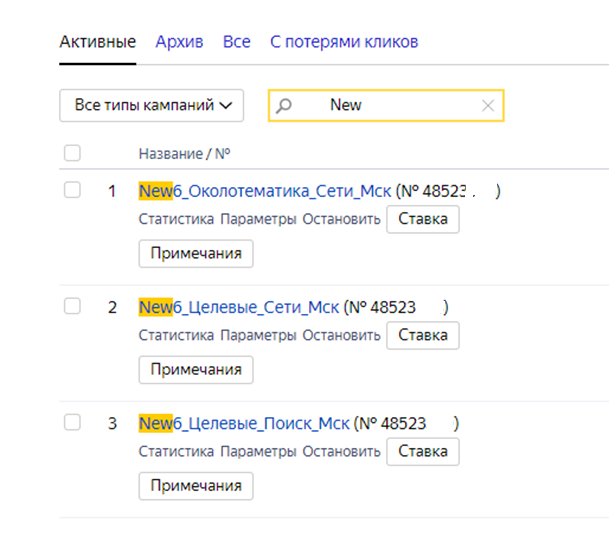
Task: Open the 'С потерями кликов' tab
Action: 344,42
